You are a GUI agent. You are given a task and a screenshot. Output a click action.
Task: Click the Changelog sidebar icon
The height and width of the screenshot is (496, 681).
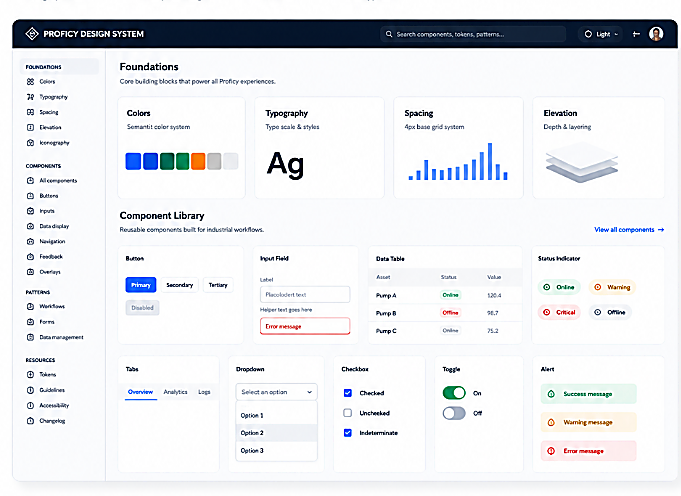click(30, 421)
